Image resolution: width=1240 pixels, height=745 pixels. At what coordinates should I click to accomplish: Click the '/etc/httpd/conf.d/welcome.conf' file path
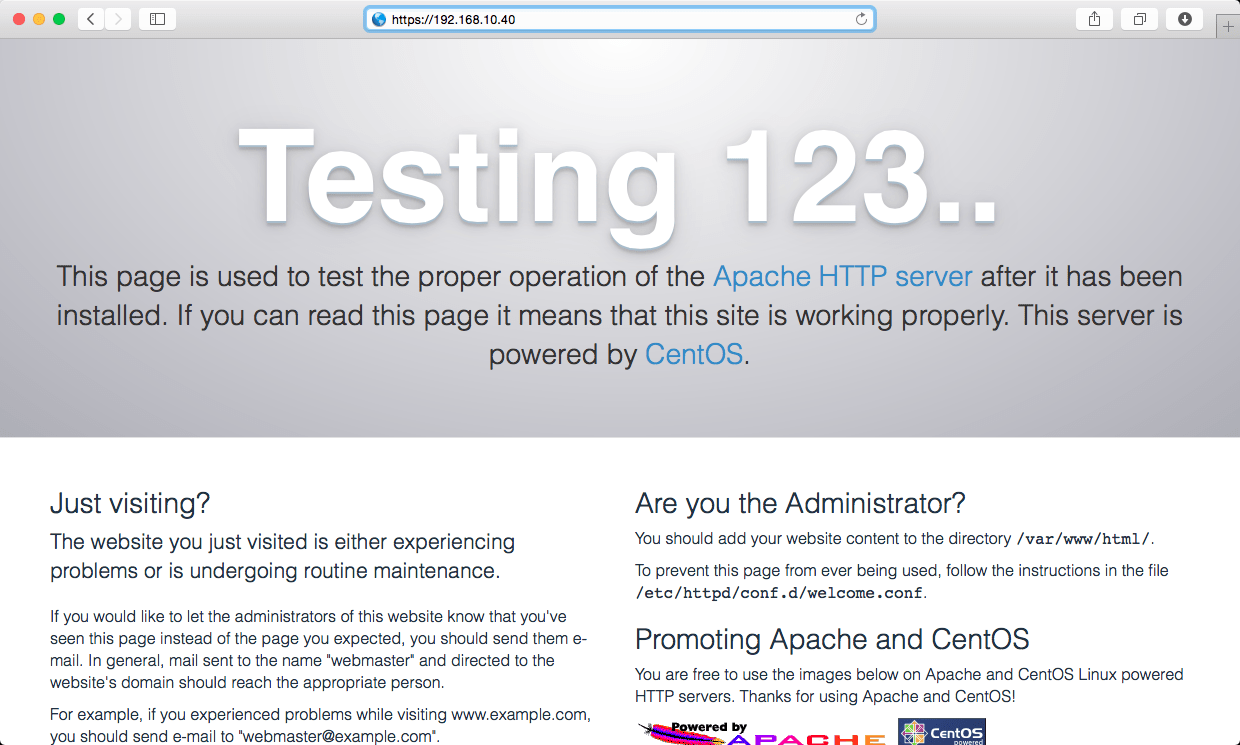coord(779,592)
